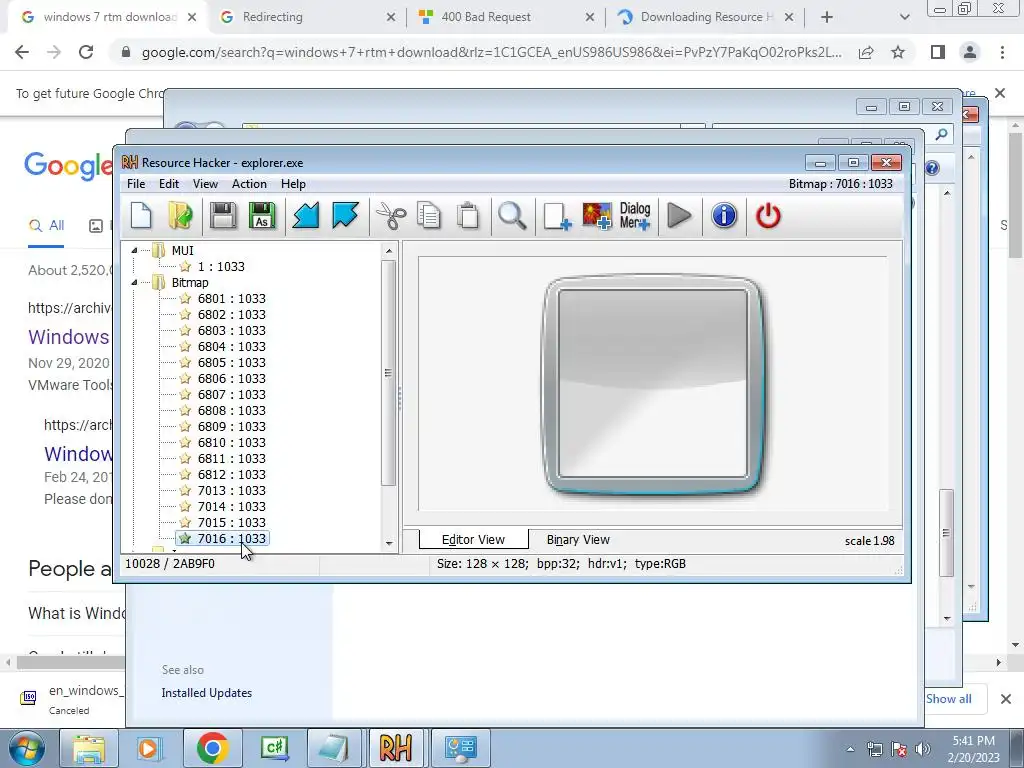Click the Export resource arrow pointing down-right
Viewport: 1024px width, 768px height.
(x=345, y=216)
